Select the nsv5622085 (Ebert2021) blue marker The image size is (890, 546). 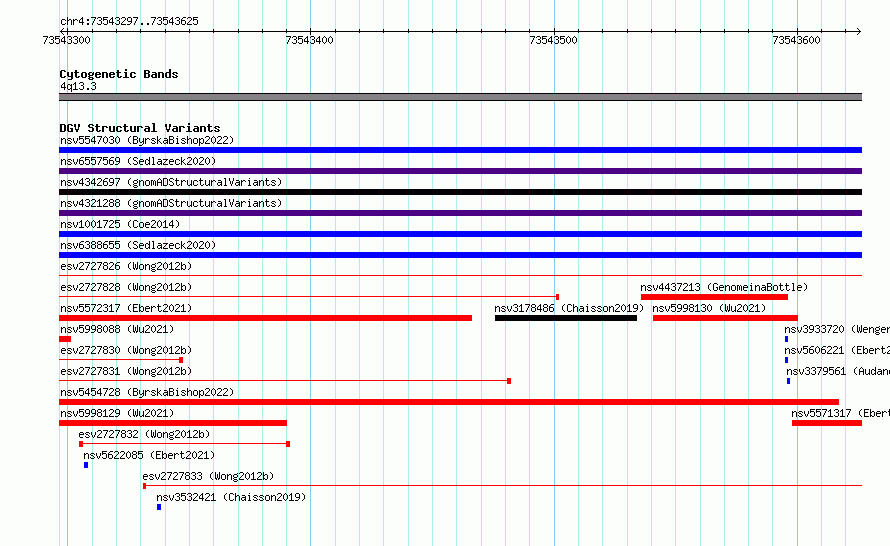86,465
